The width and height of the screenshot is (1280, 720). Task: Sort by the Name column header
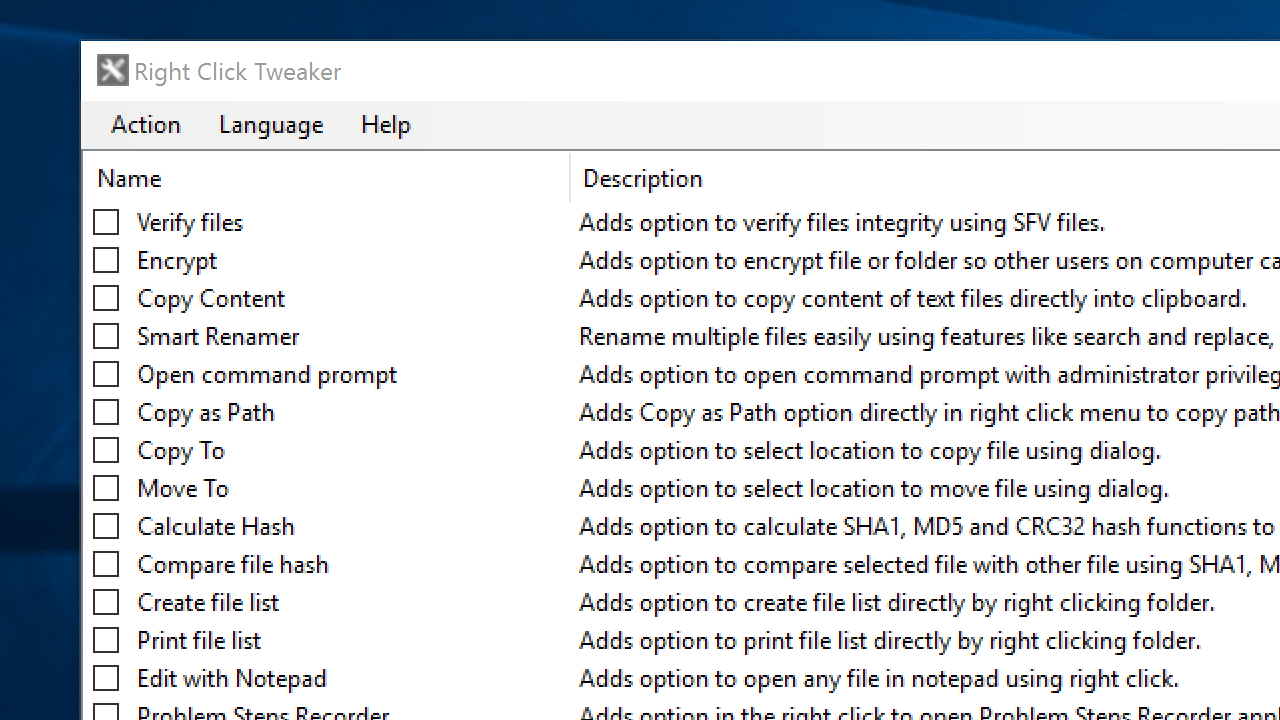tap(327, 178)
